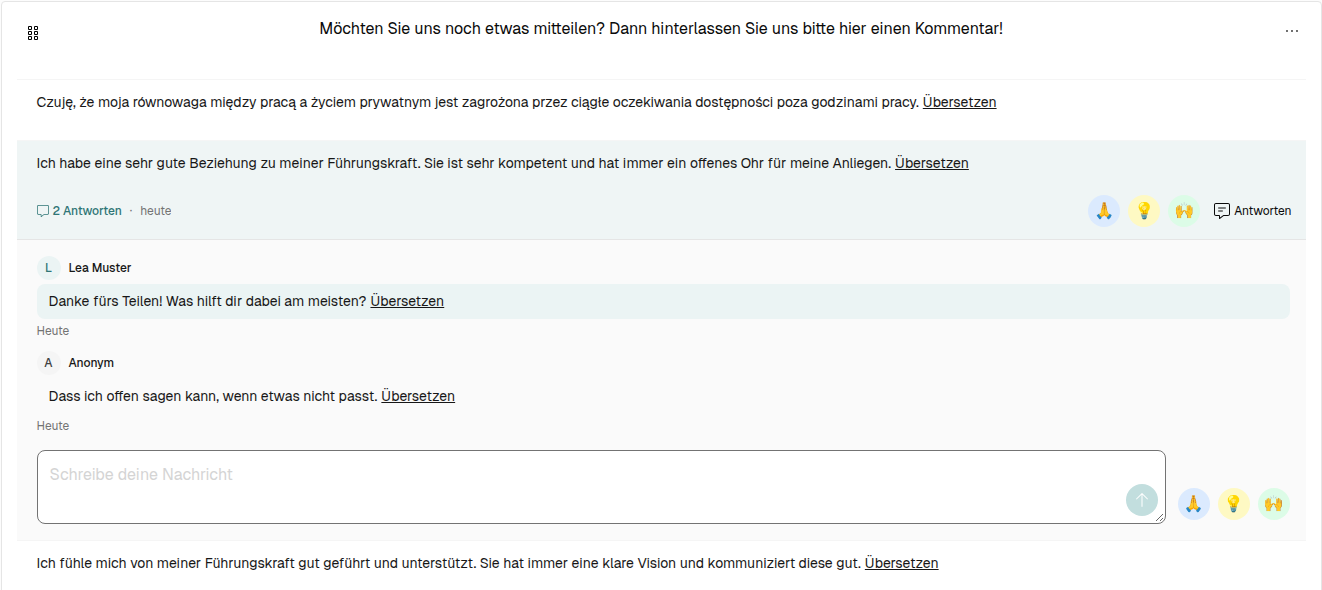Click the message box resize grip

(x=1160, y=518)
